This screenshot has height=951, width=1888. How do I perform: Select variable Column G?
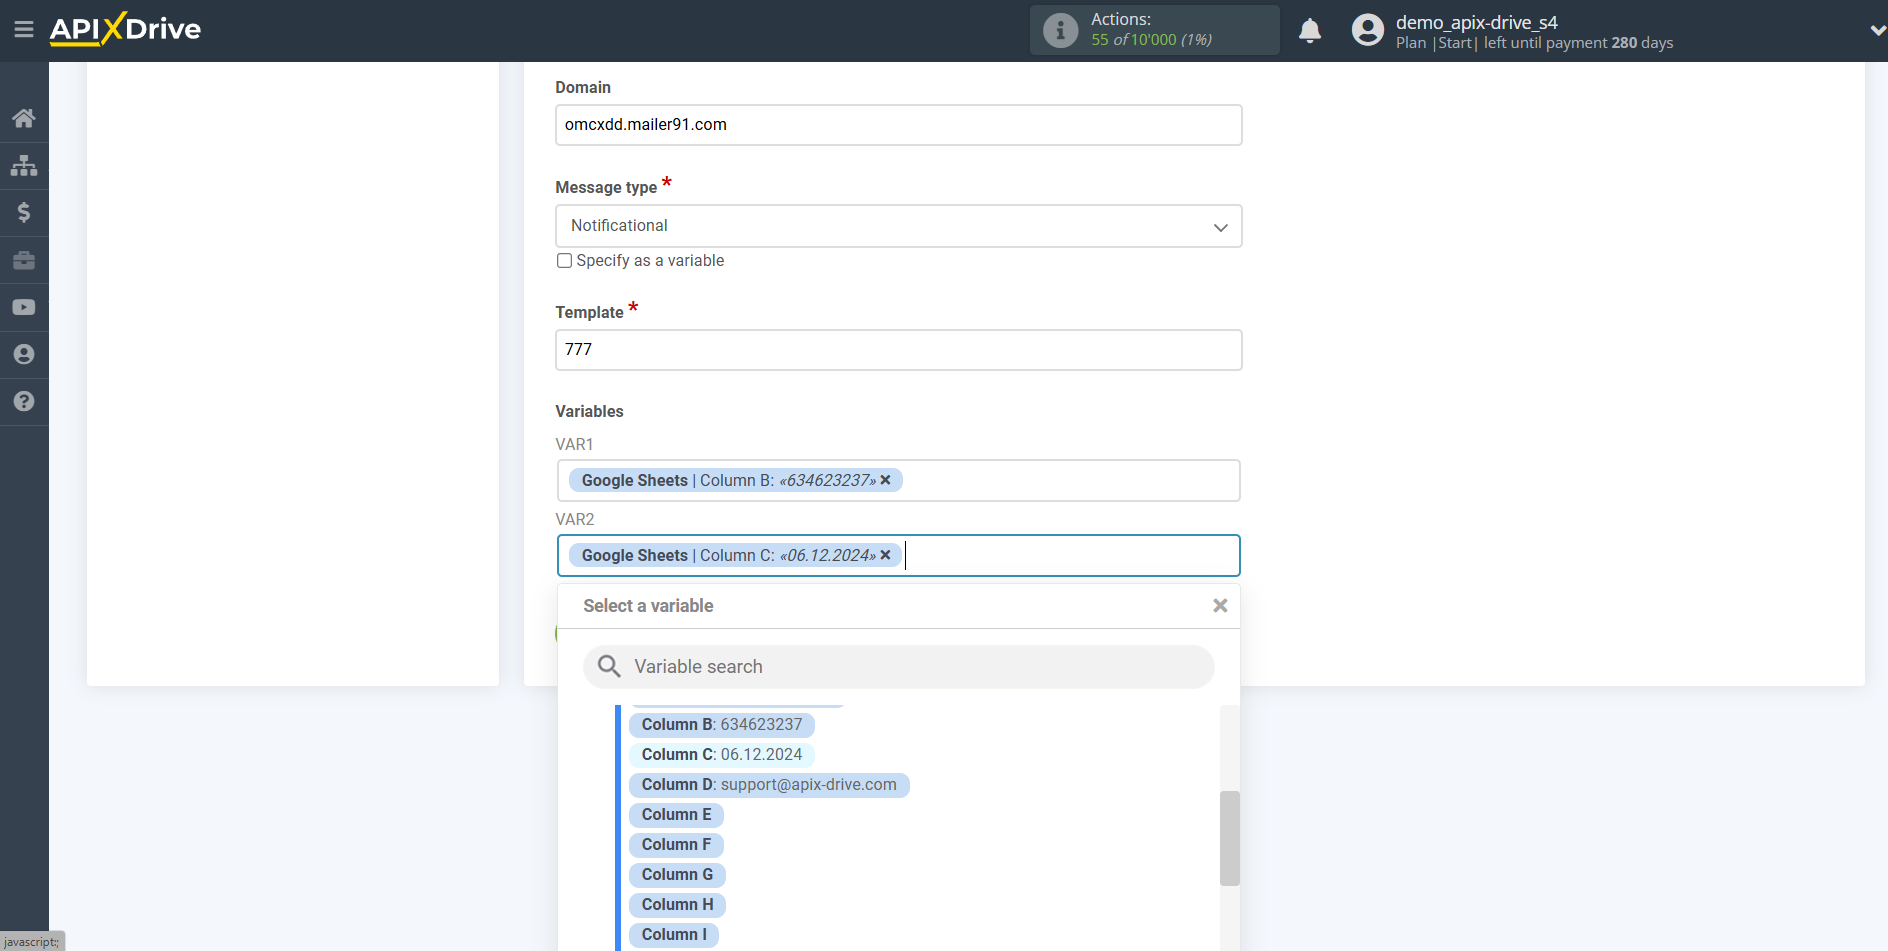click(x=678, y=875)
